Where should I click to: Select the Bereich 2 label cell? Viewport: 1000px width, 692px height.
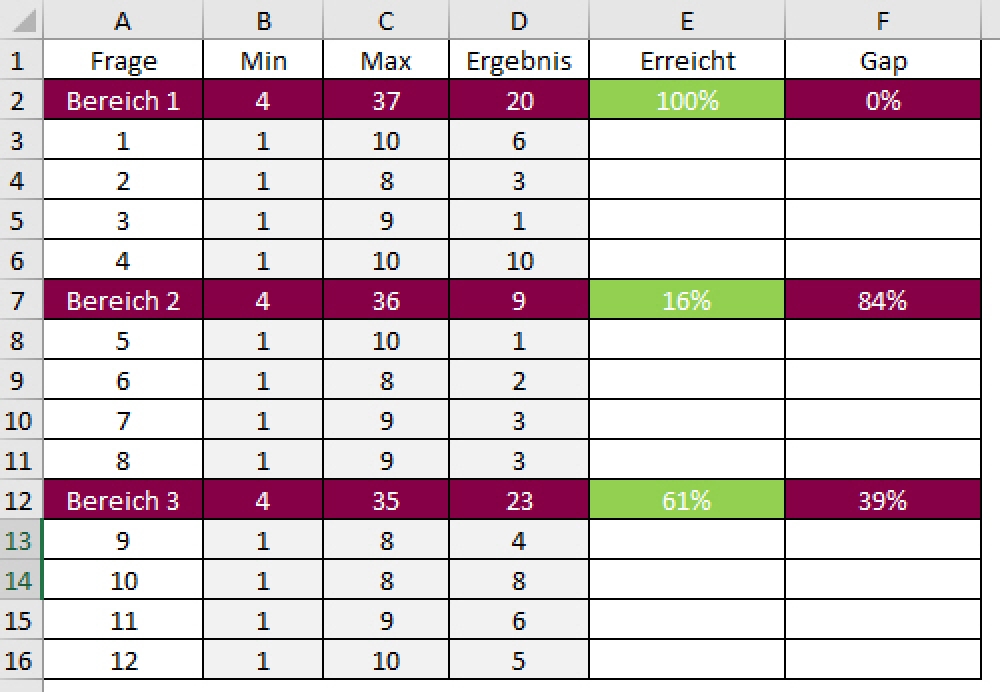tap(122, 300)
